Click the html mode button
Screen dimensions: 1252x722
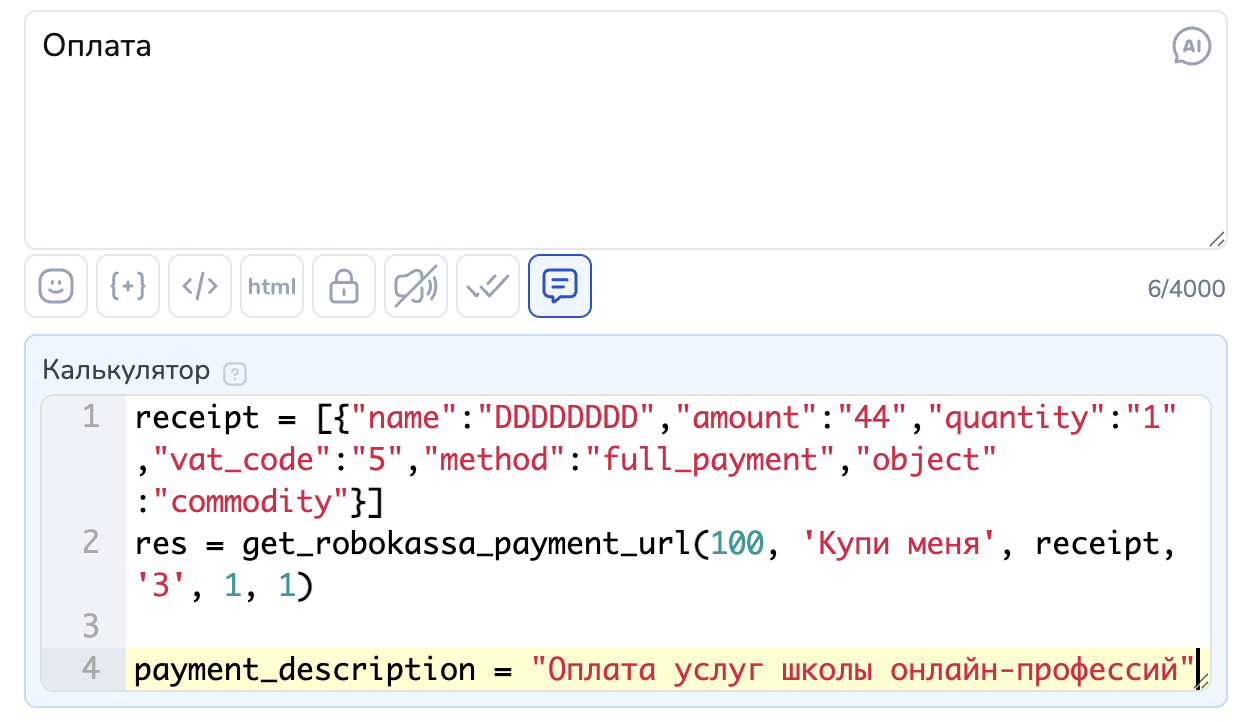[272, 286]
